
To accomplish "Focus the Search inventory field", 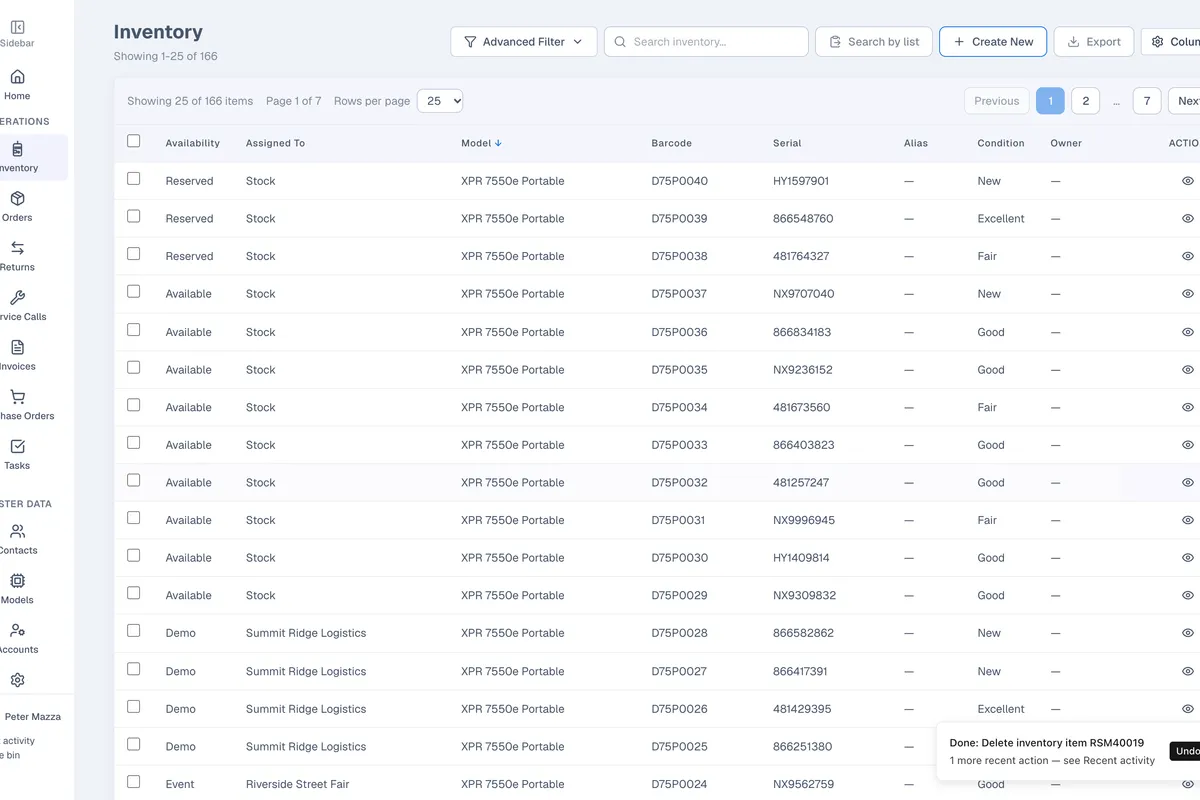I will [706, 42].
